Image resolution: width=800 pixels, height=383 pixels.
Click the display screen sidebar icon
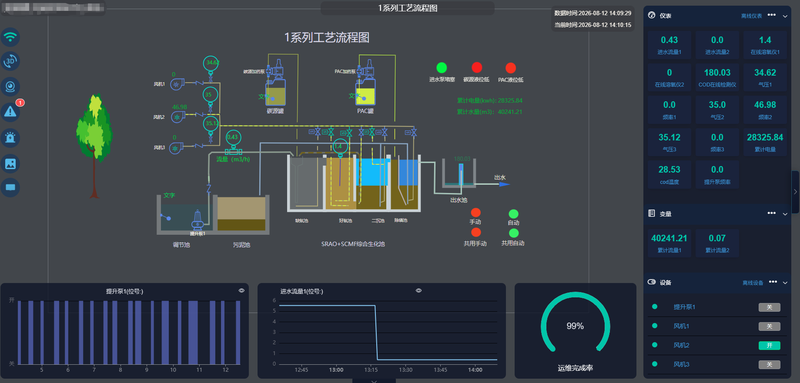pos(10,187)
